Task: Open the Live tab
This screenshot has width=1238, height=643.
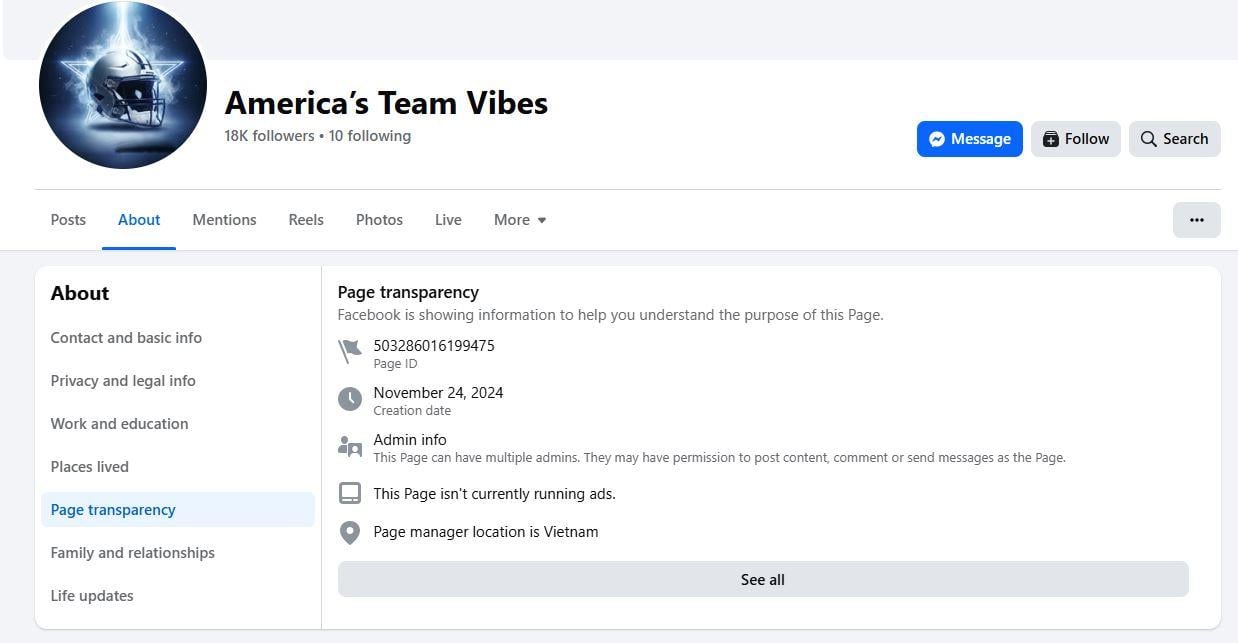Action: [x=448, y=220]
